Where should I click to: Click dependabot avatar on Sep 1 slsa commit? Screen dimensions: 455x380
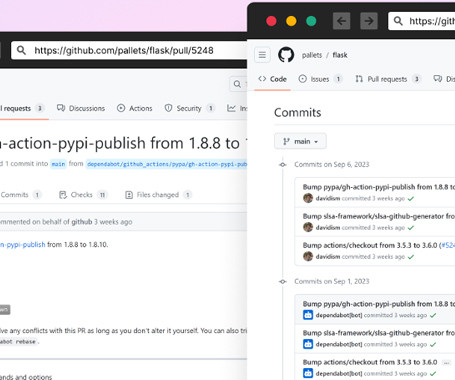tap(308, 344)
